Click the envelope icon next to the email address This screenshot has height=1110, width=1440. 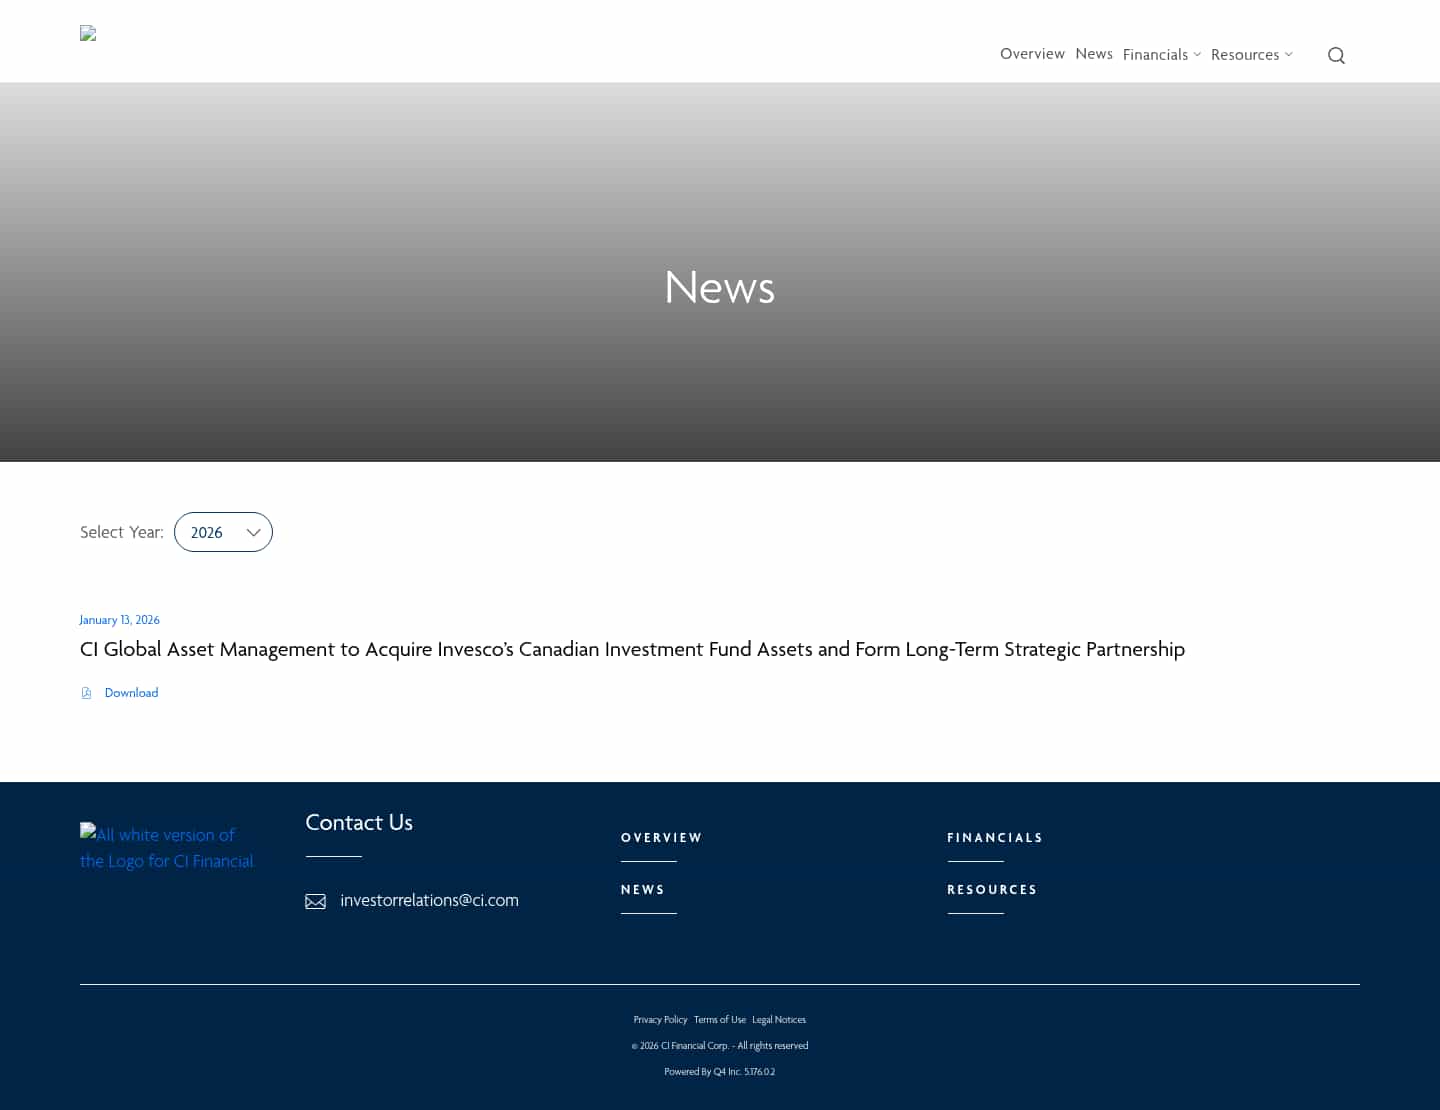click(315, 900)
